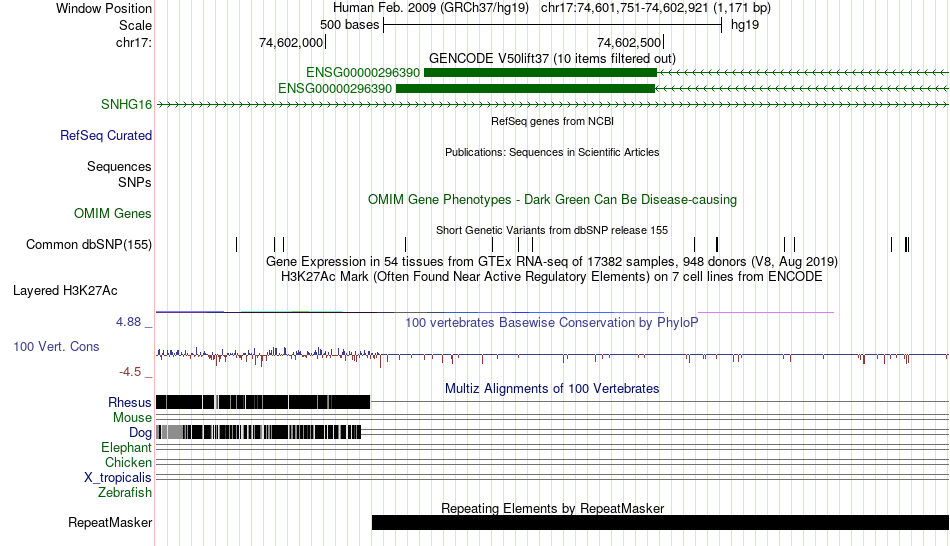The image size is (950, 546).
Task: Click the RefSeq Curated track label
Action: click(105, 135)
